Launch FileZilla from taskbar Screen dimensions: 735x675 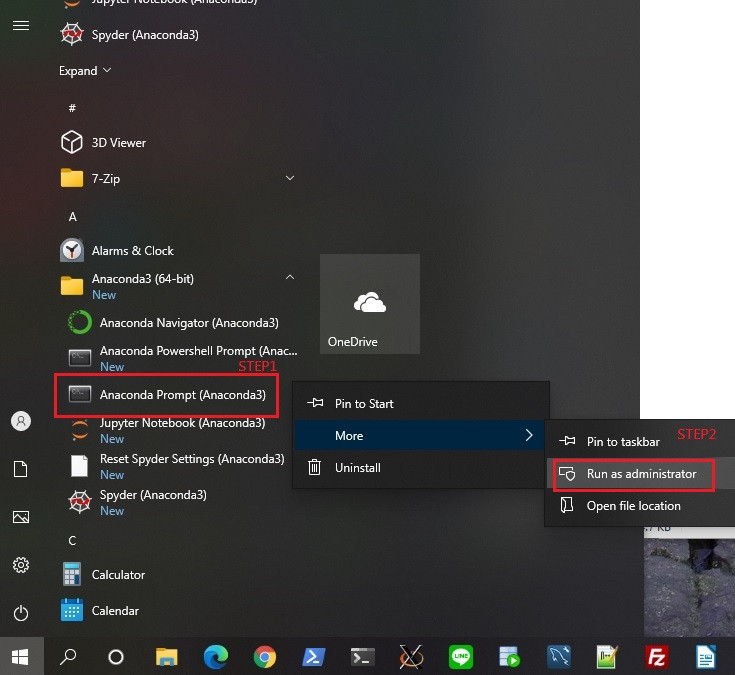pyautogui.click(x=657, y=657)
